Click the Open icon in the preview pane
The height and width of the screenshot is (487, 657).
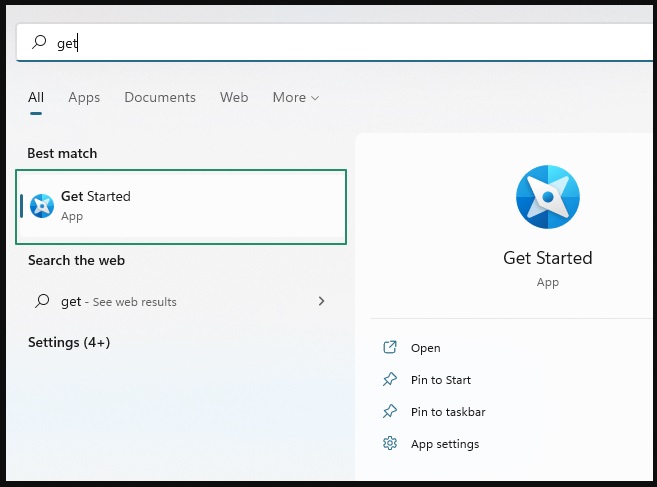click(390, 347)
